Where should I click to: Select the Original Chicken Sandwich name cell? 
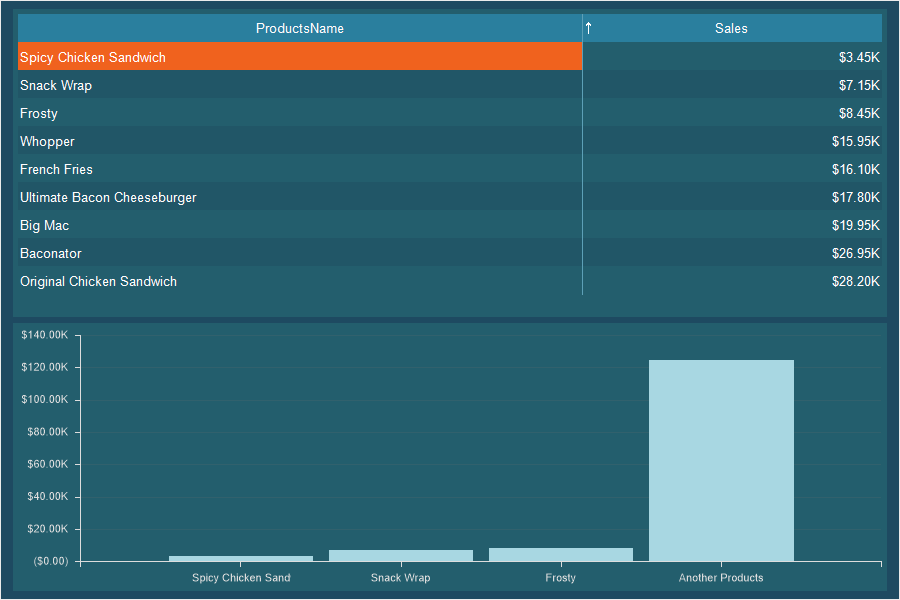pyautogui.click(x=98, y=281)
